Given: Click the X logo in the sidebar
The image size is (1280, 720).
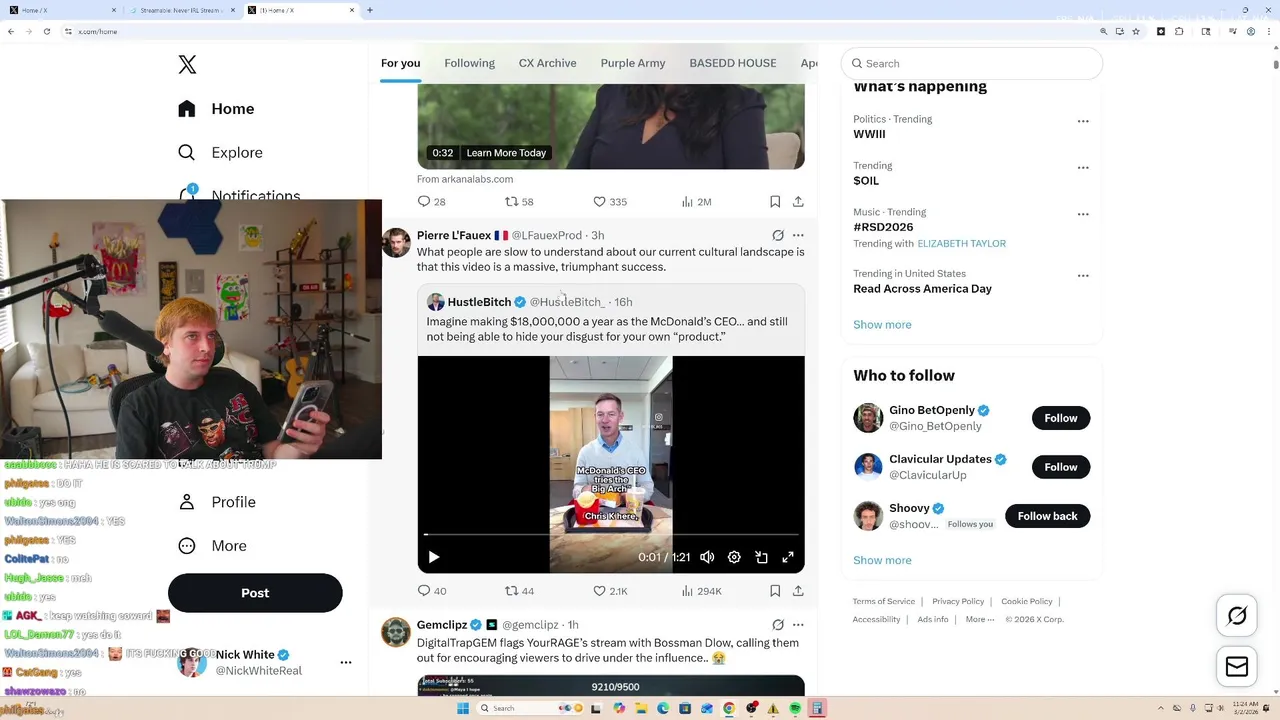Looking at the screenshot, I should (x=187, y=65).
